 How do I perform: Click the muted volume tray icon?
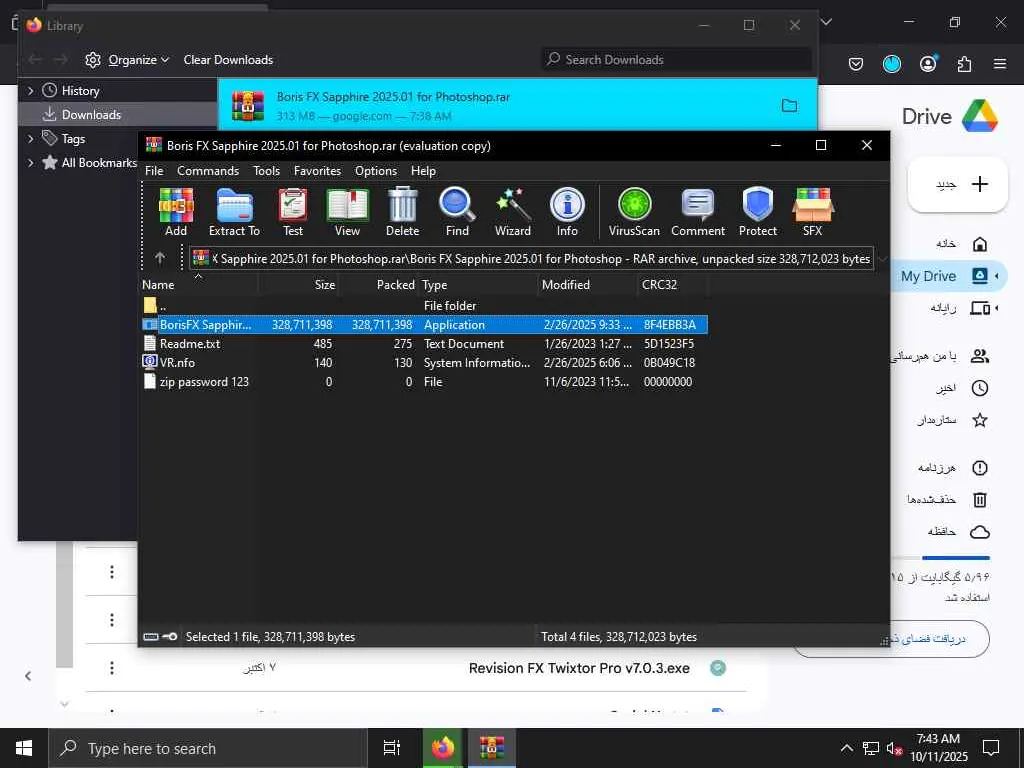(894, 748)
